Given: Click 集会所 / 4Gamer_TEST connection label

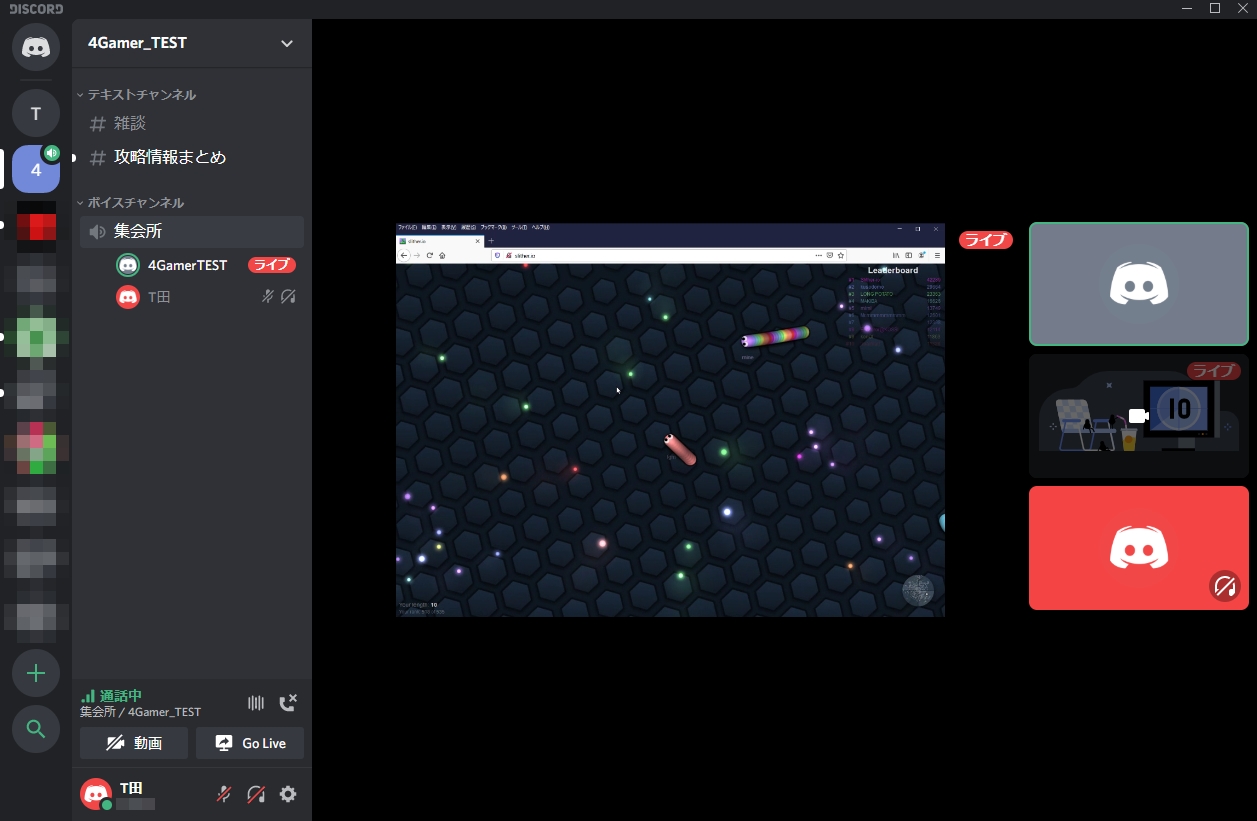Looking at the screenshot, I should click(x=141, y=712).
